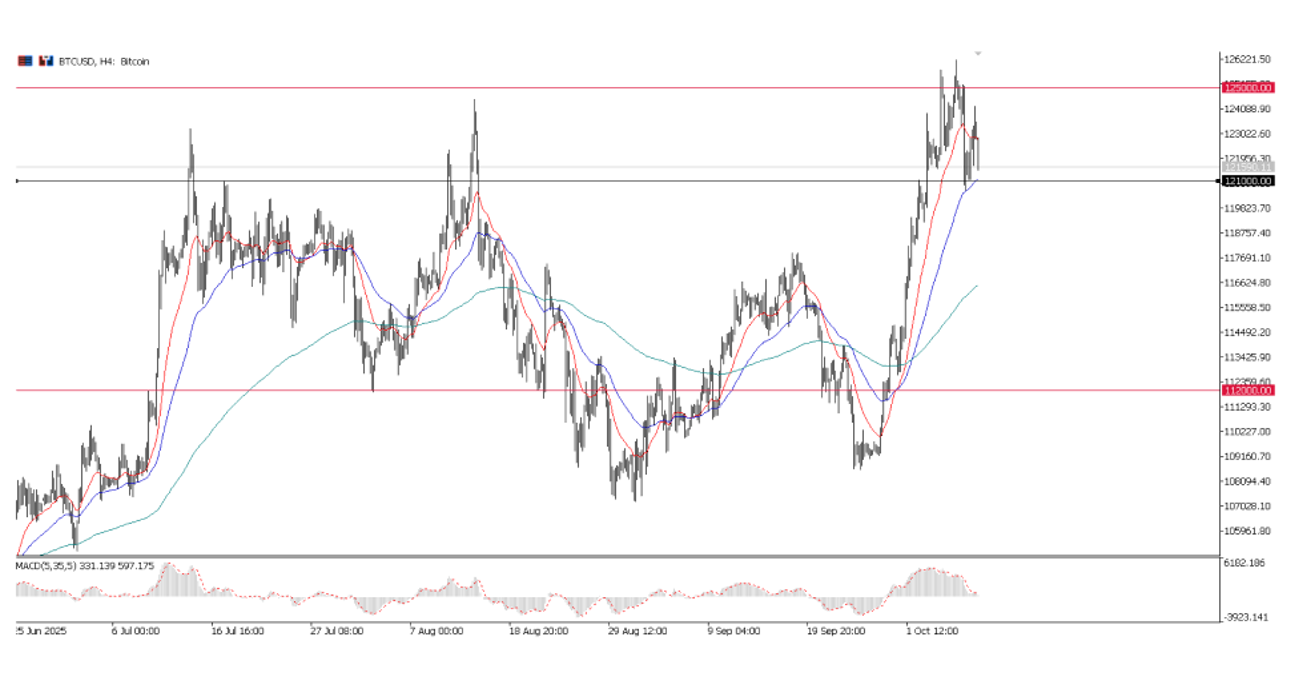Click the blue candlestick icon in the chart header
Viewport: 1302px width, 691px height.
click(45, 60)
